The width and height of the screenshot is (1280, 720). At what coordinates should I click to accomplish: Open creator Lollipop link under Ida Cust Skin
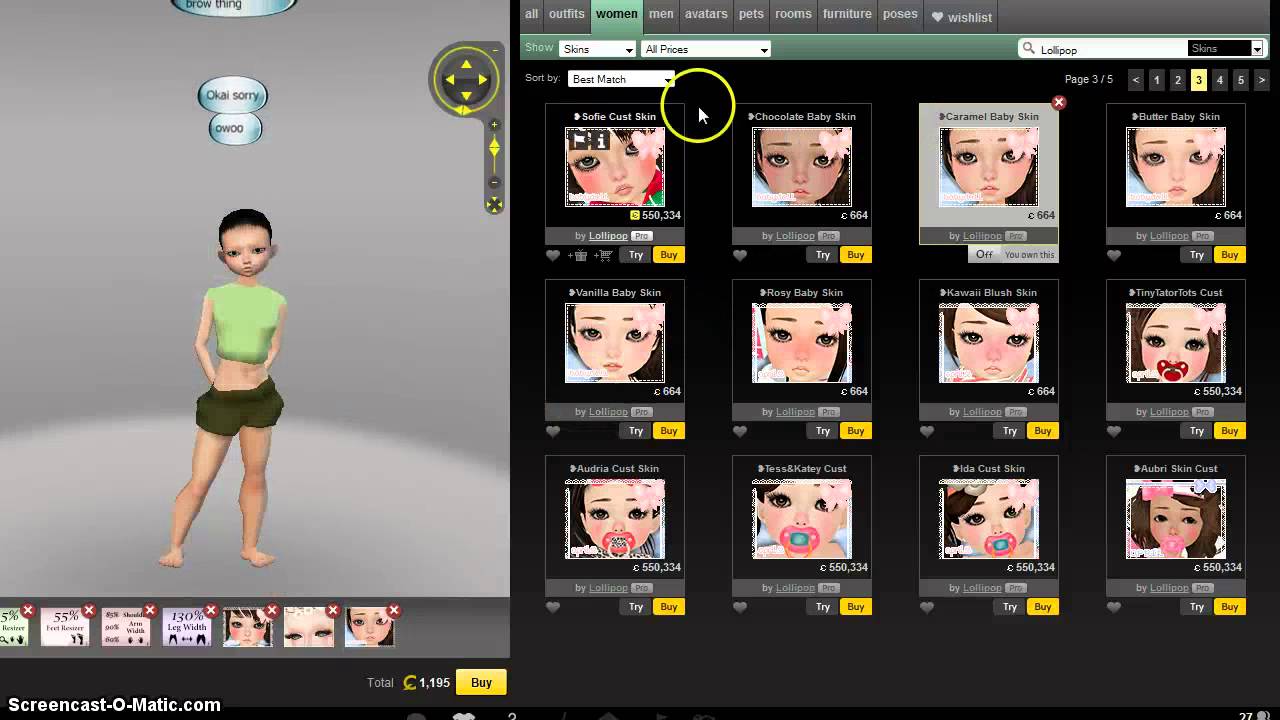point(982,588)
